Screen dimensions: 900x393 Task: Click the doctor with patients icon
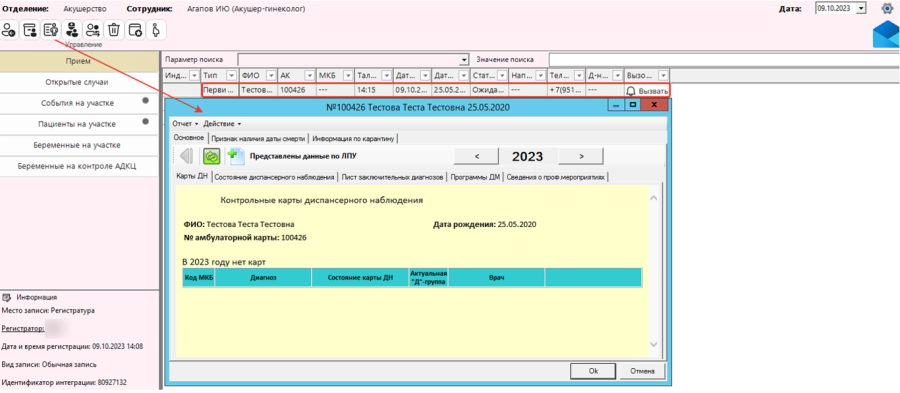click(x=72, y=30)
